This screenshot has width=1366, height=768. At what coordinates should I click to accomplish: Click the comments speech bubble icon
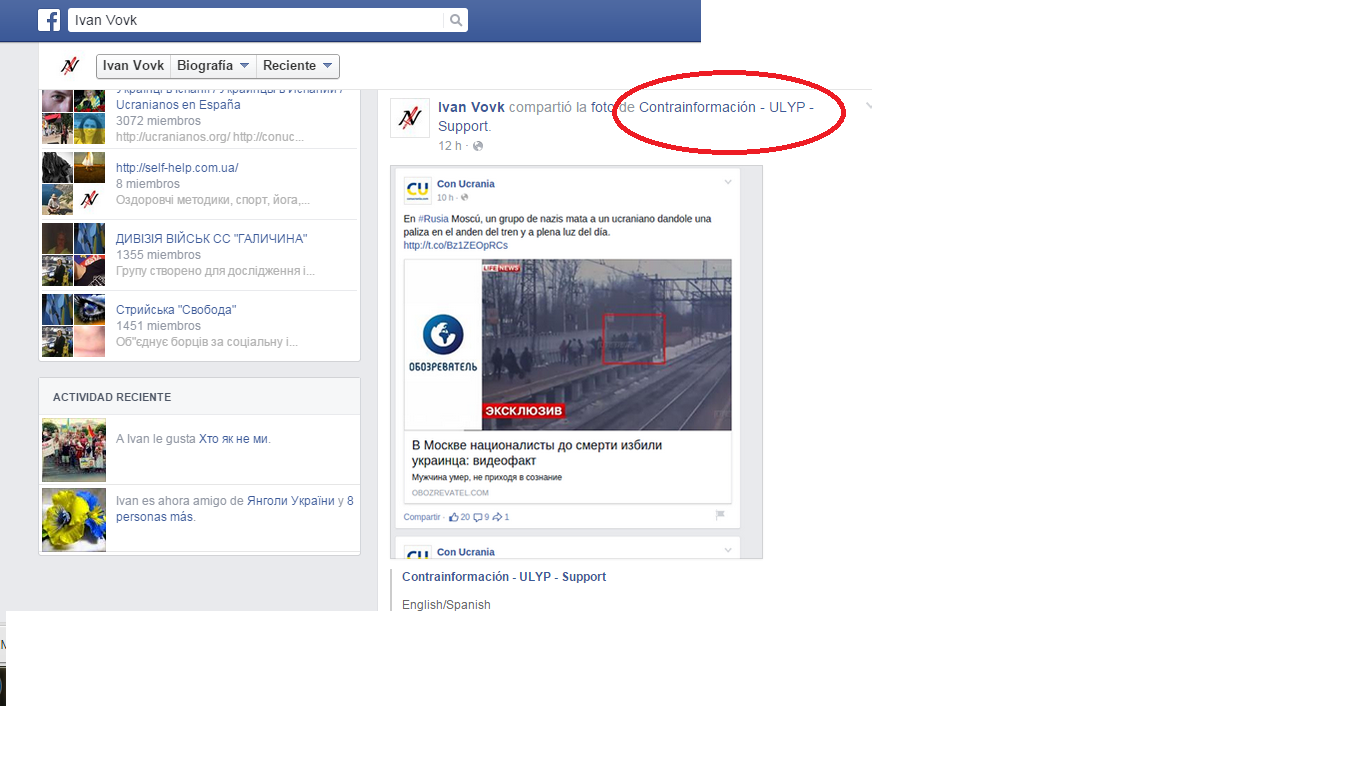(477, 517)
